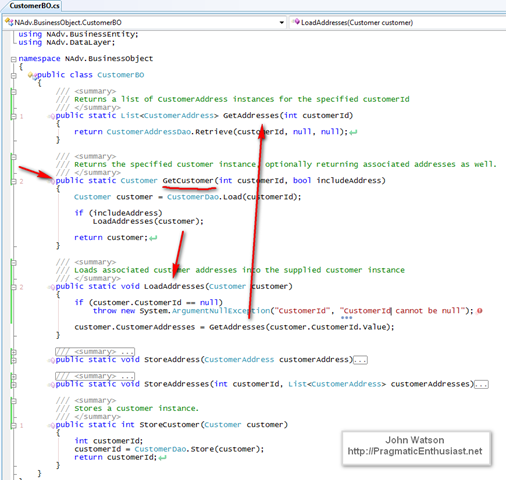This screenshot has height=480, width=506.
Task: Click the member glyph before StoreAddresses declaration
Action: click(x=52, y=385)
